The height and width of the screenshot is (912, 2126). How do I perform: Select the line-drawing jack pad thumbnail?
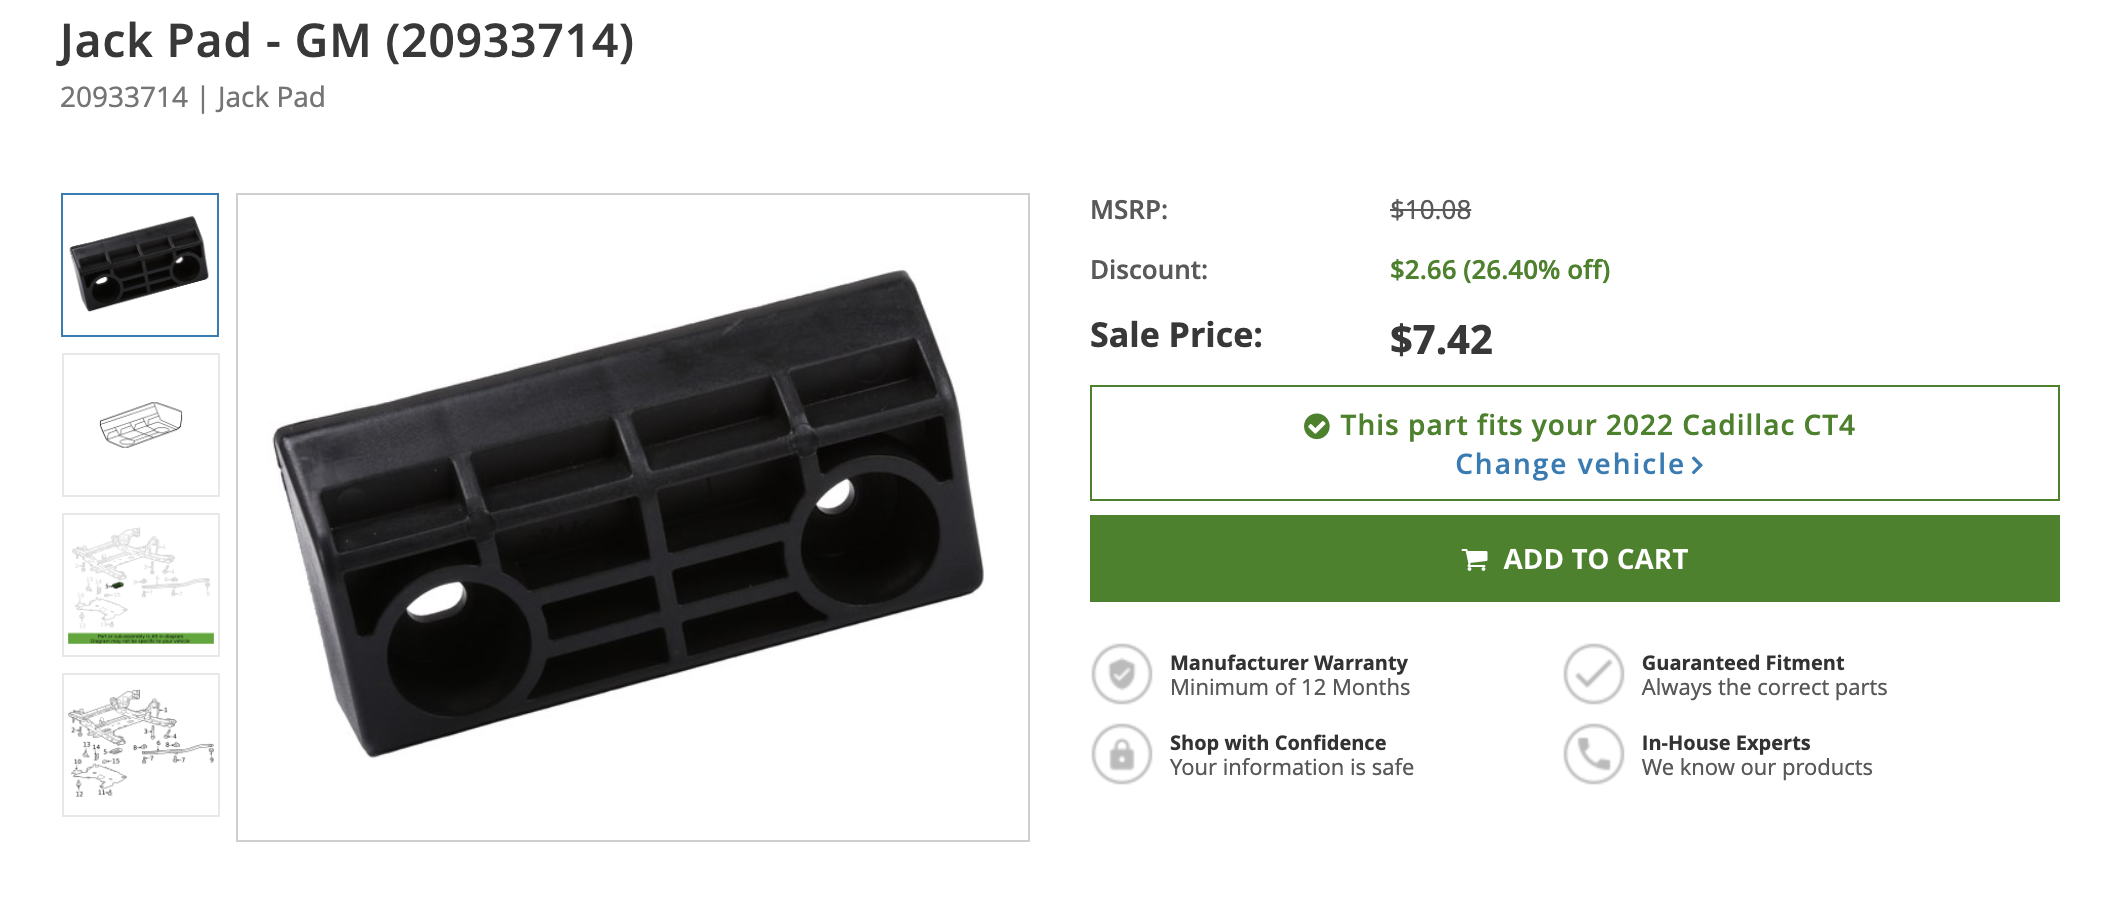coord(141,425)
